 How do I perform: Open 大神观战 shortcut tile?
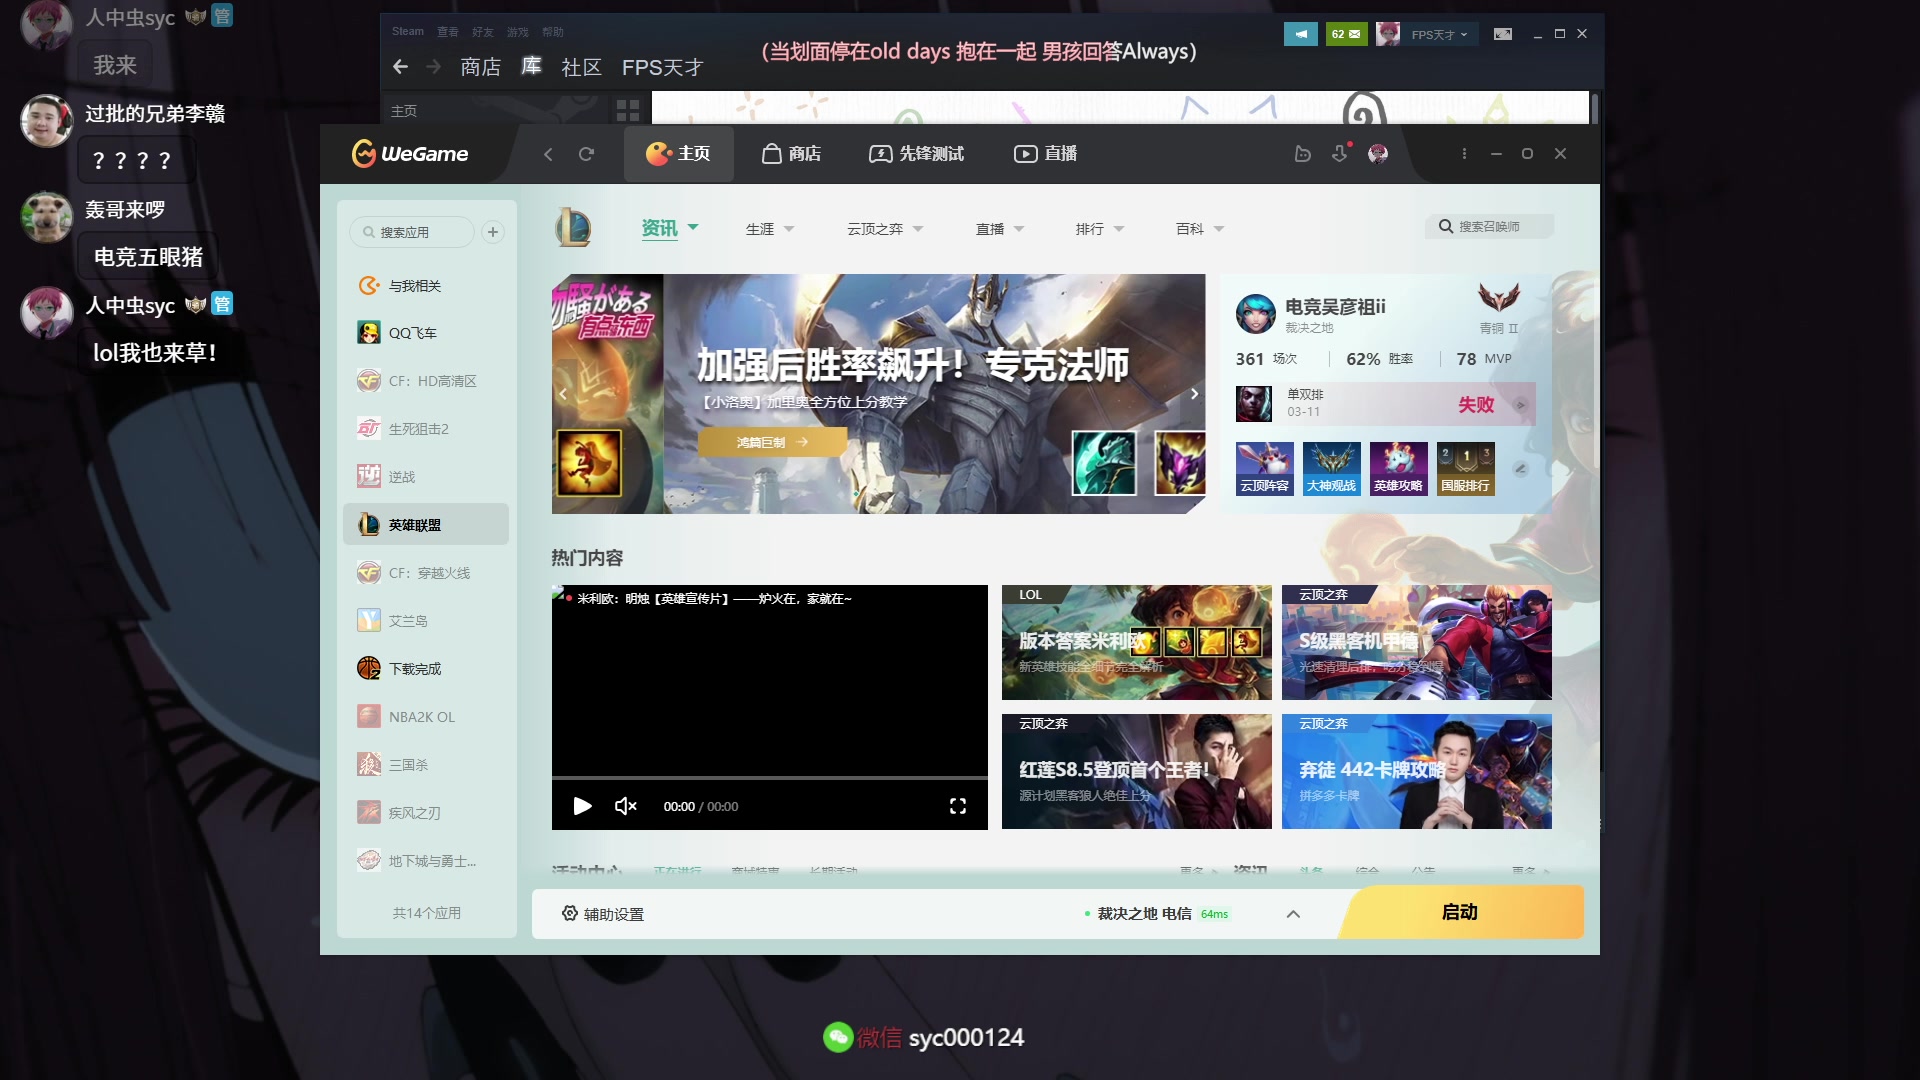coord(1332,468)
